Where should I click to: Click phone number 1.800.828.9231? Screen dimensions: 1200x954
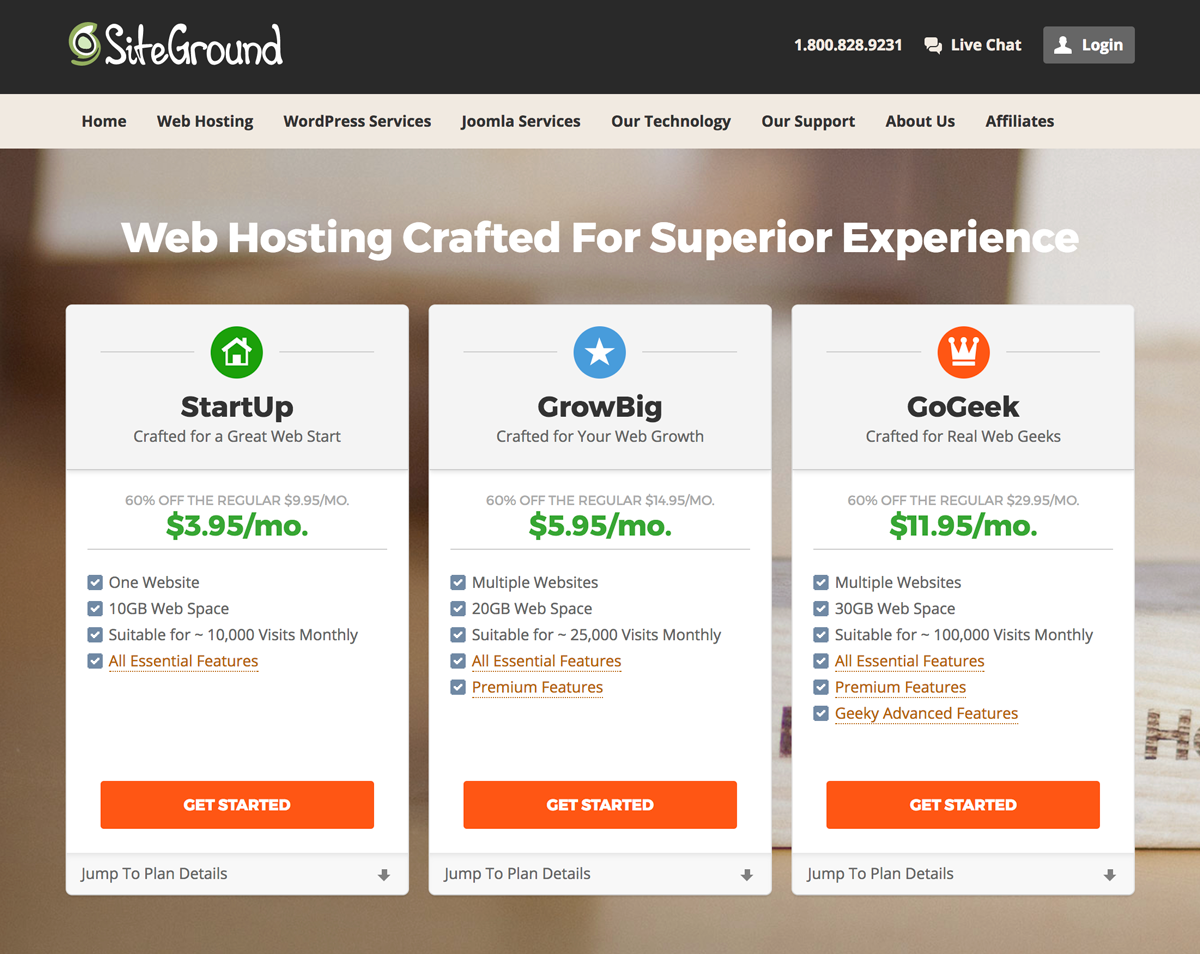[x=848, y=45]
